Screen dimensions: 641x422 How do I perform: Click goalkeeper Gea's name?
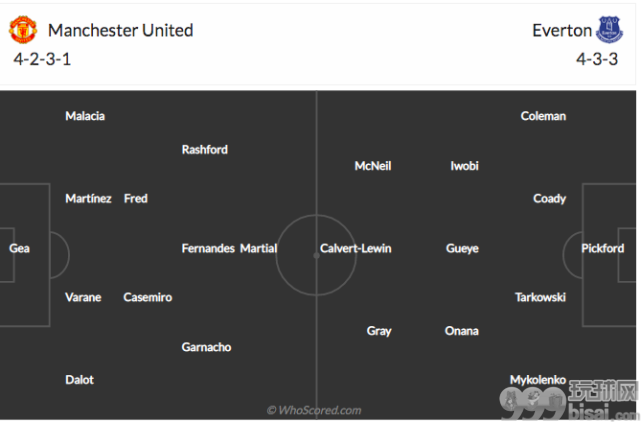[19, 248]
